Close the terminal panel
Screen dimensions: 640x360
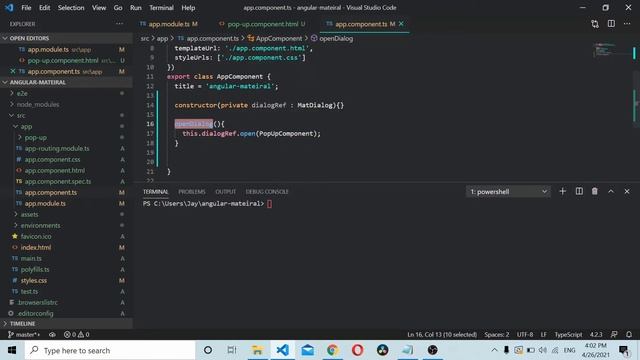[627, 191]
